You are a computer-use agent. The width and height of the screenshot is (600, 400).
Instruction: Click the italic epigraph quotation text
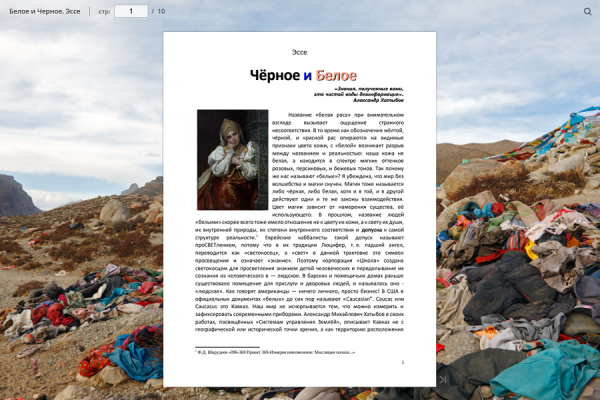[x=359, y=91]
